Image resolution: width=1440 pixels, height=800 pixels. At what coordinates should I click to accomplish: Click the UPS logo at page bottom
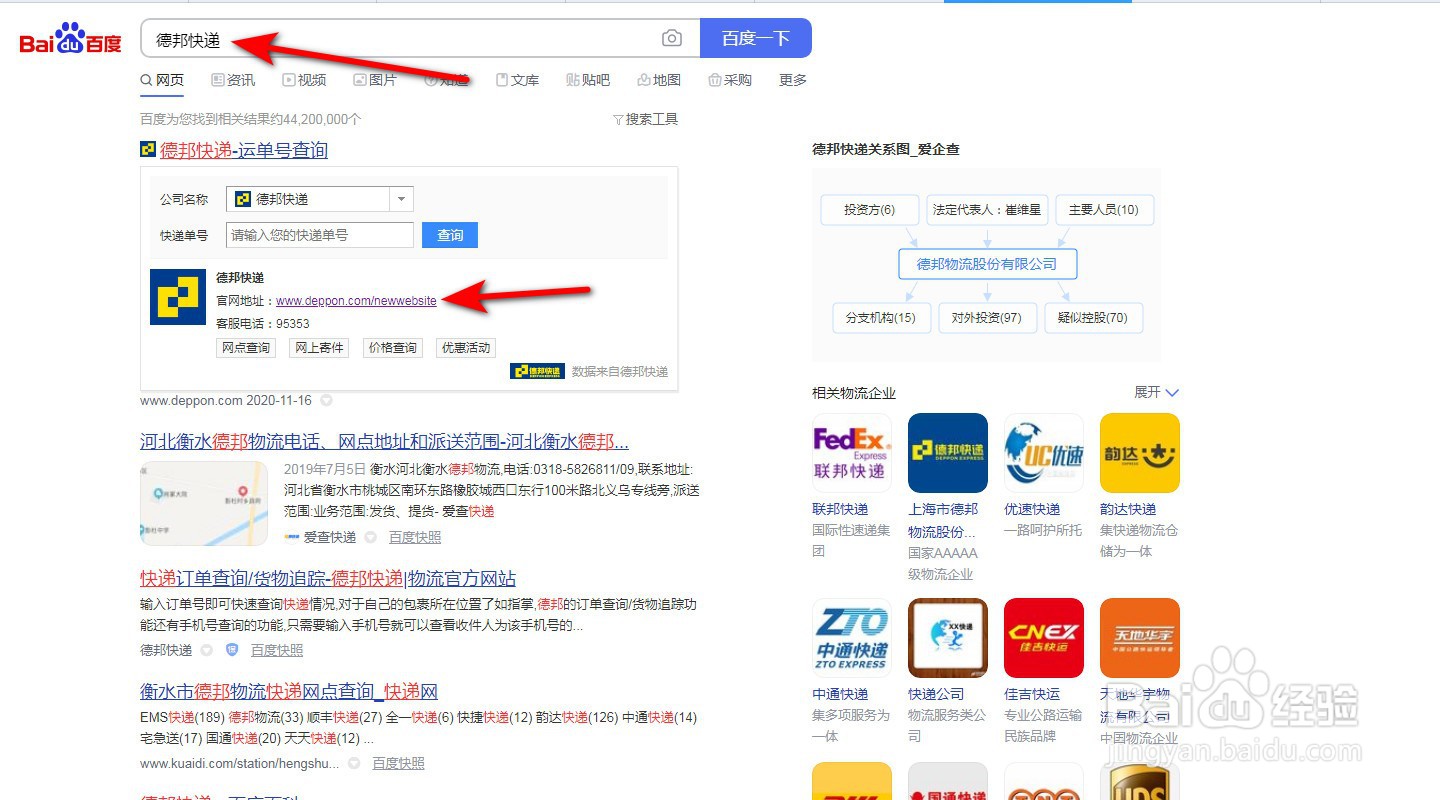click(x=1139, y=785)
